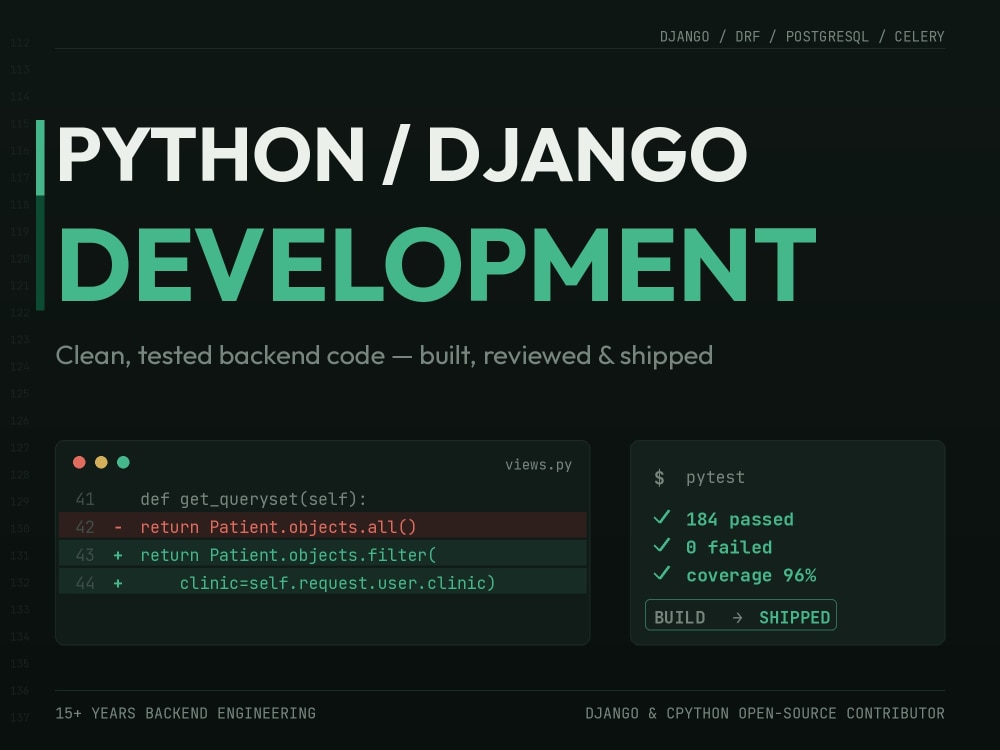Click the pytest command text
The width and height of the screenshot is (1000, 750).
715,478
